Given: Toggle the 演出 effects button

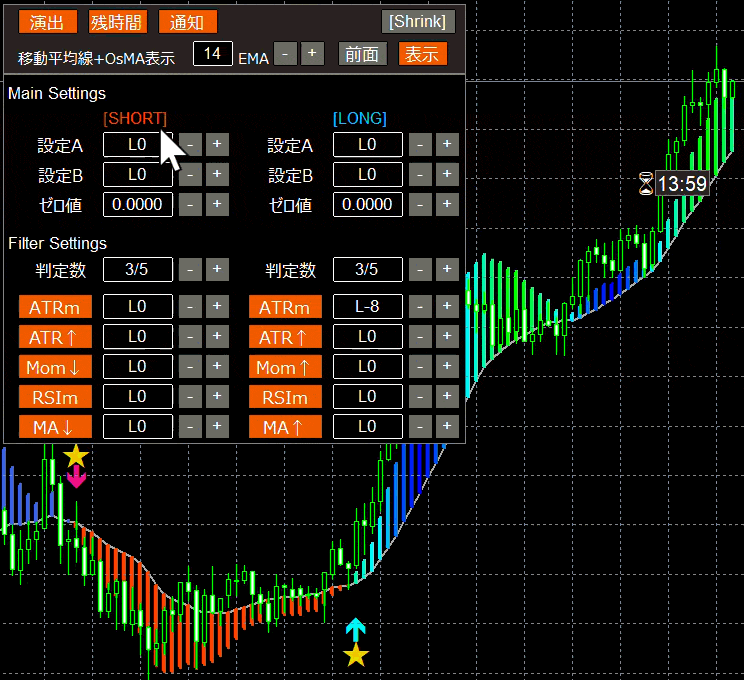Looking at the screenshot, I should pos(47,22).
